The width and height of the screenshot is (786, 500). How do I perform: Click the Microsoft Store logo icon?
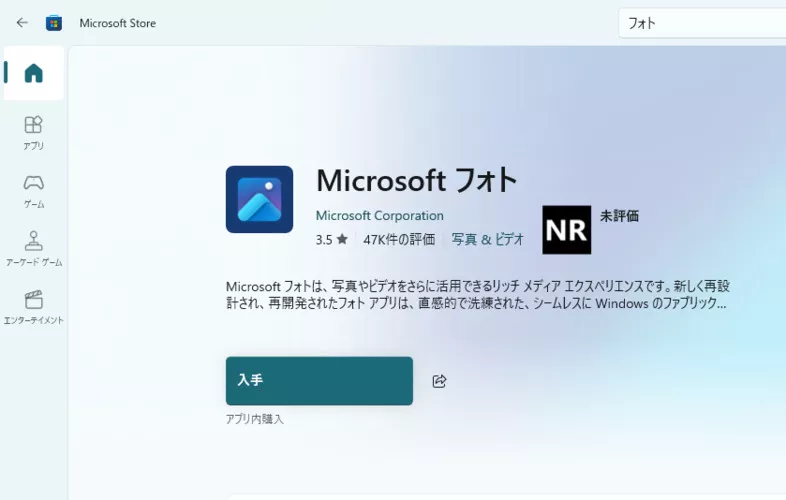[x=54, y=23]
